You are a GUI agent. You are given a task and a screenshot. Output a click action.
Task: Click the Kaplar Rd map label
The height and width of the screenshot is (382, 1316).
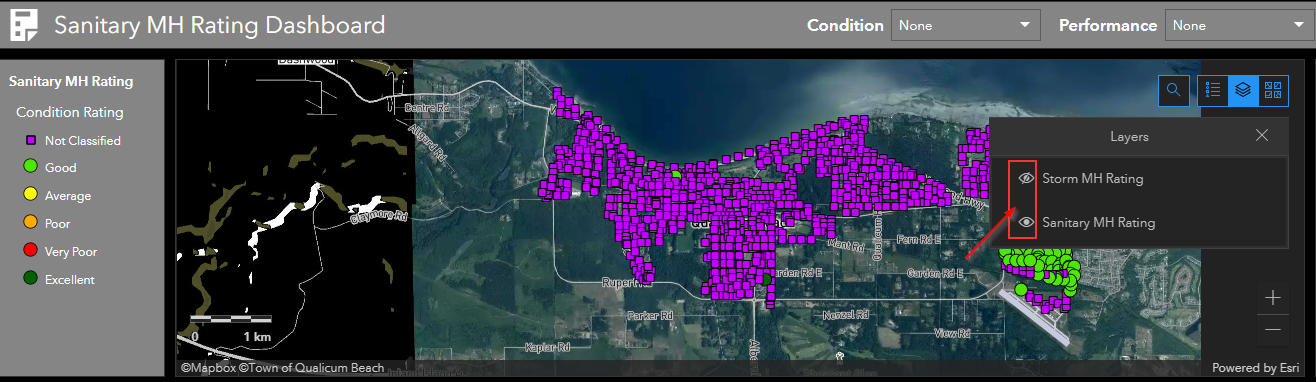tap(548, 349)
